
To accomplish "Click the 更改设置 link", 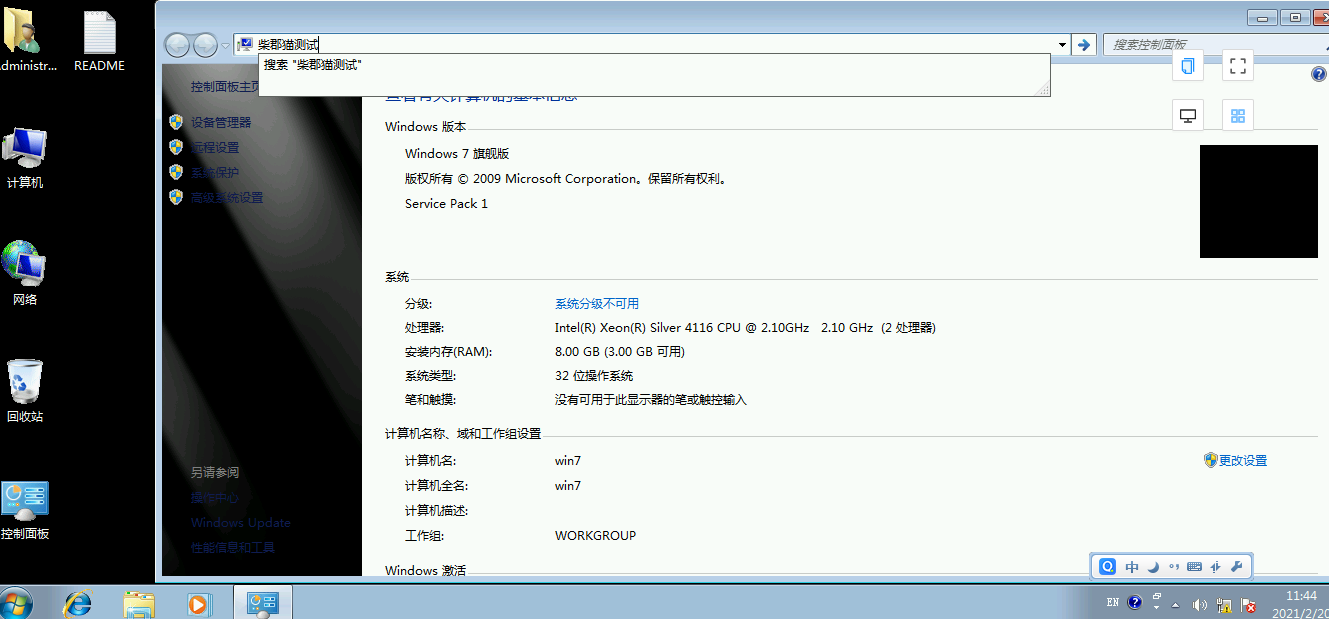I will click(1243, 459).
